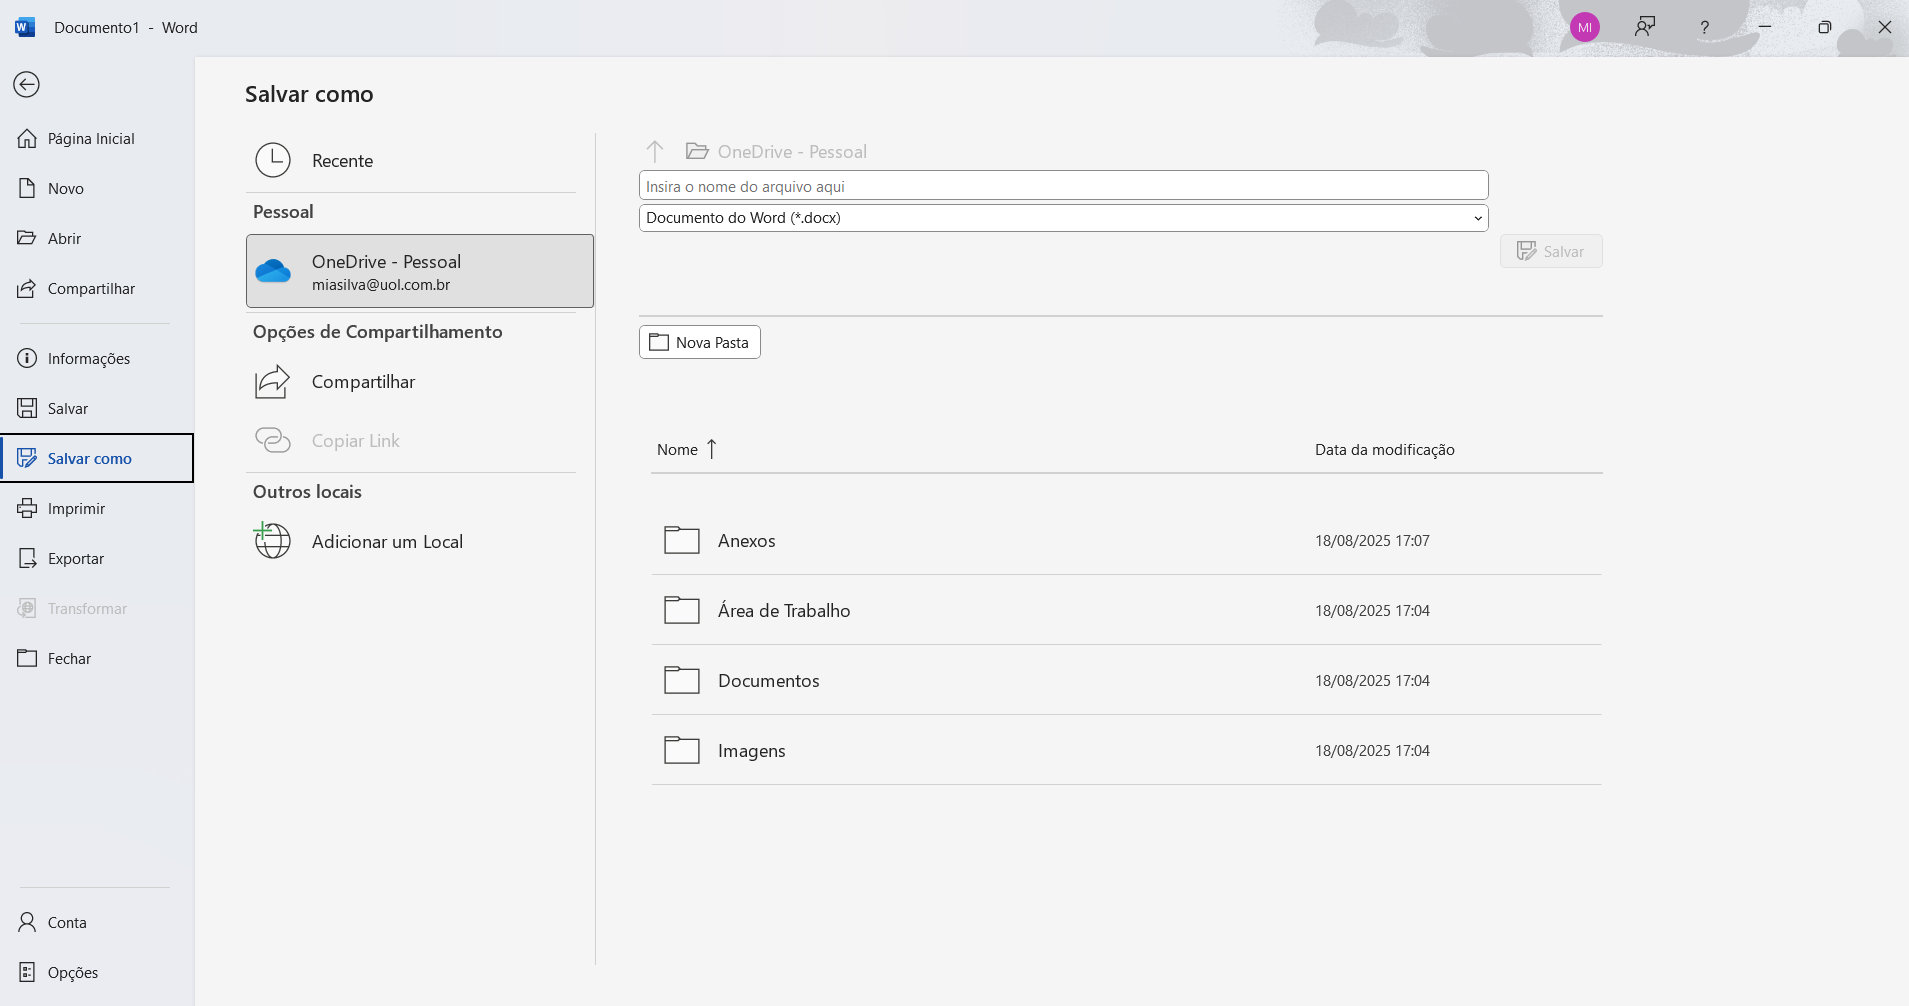Click the Informações info circle icon
The width and height of the screenshot is (1909, 1006).
(x=27, y=358)
